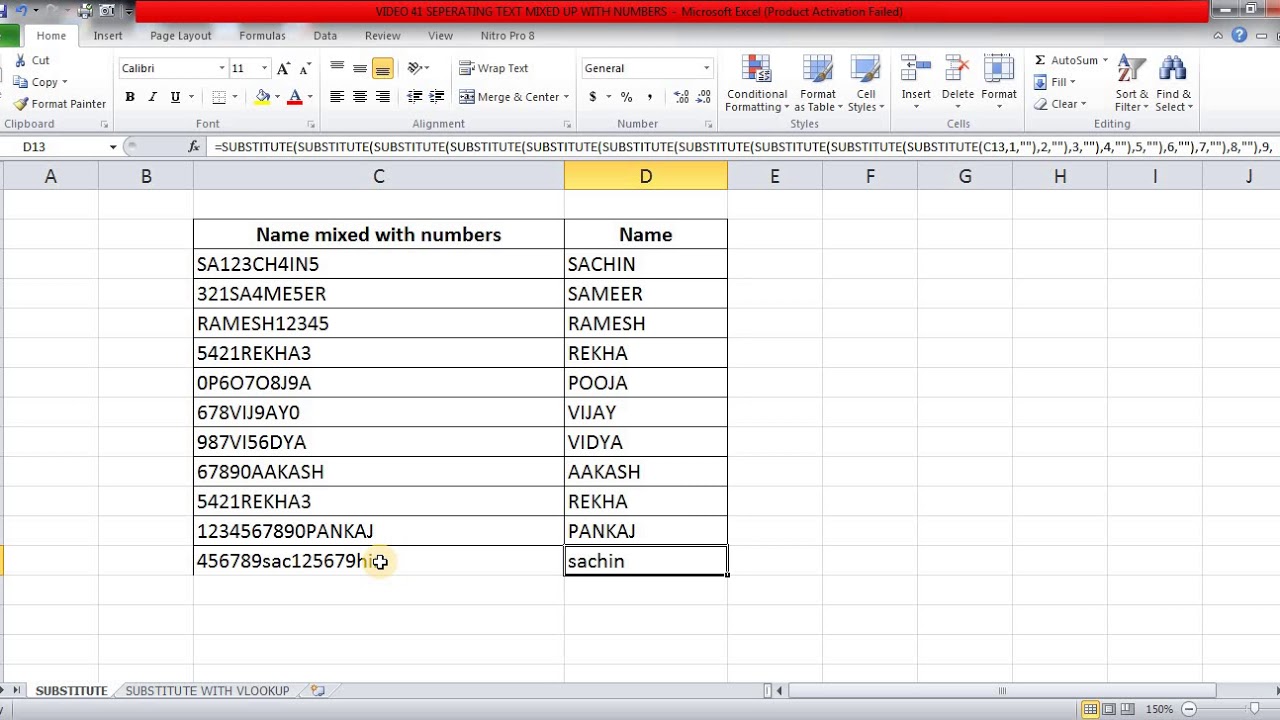Toggle align text left
This screenshot has width=1280, height=720.
(338, 97)
